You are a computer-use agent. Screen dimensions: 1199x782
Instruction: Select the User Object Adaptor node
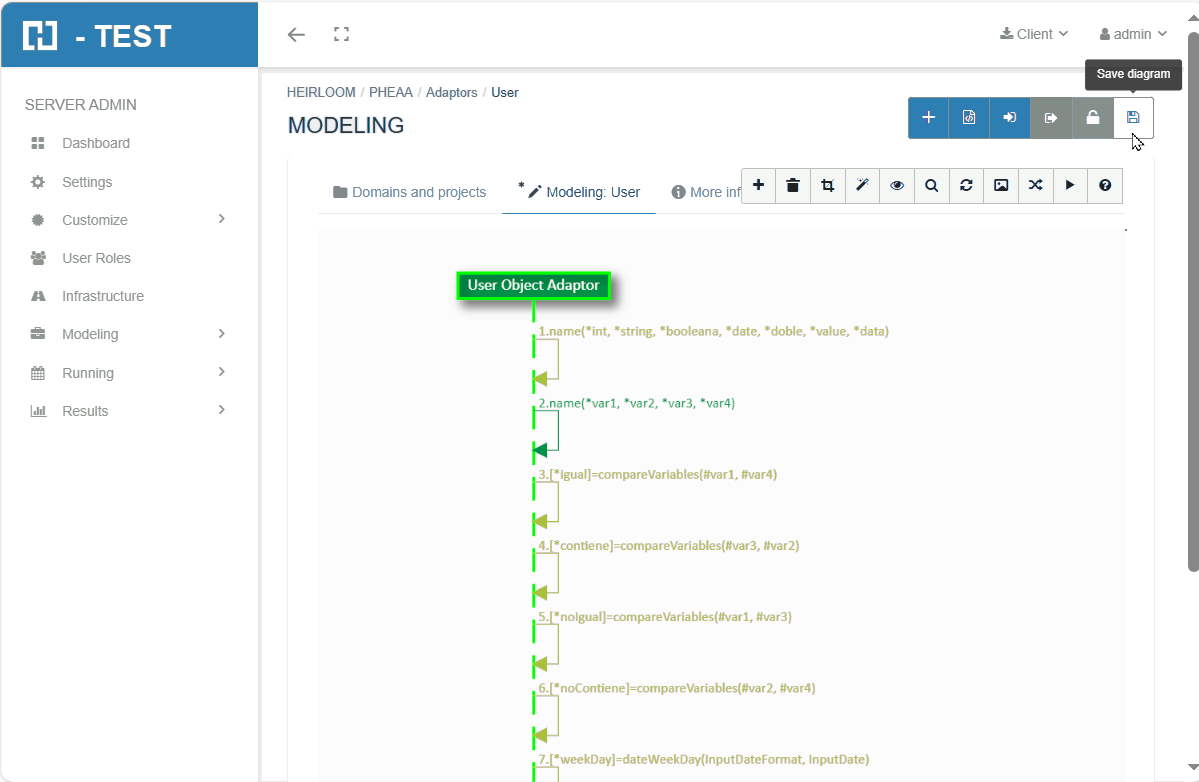pos(533,286)
